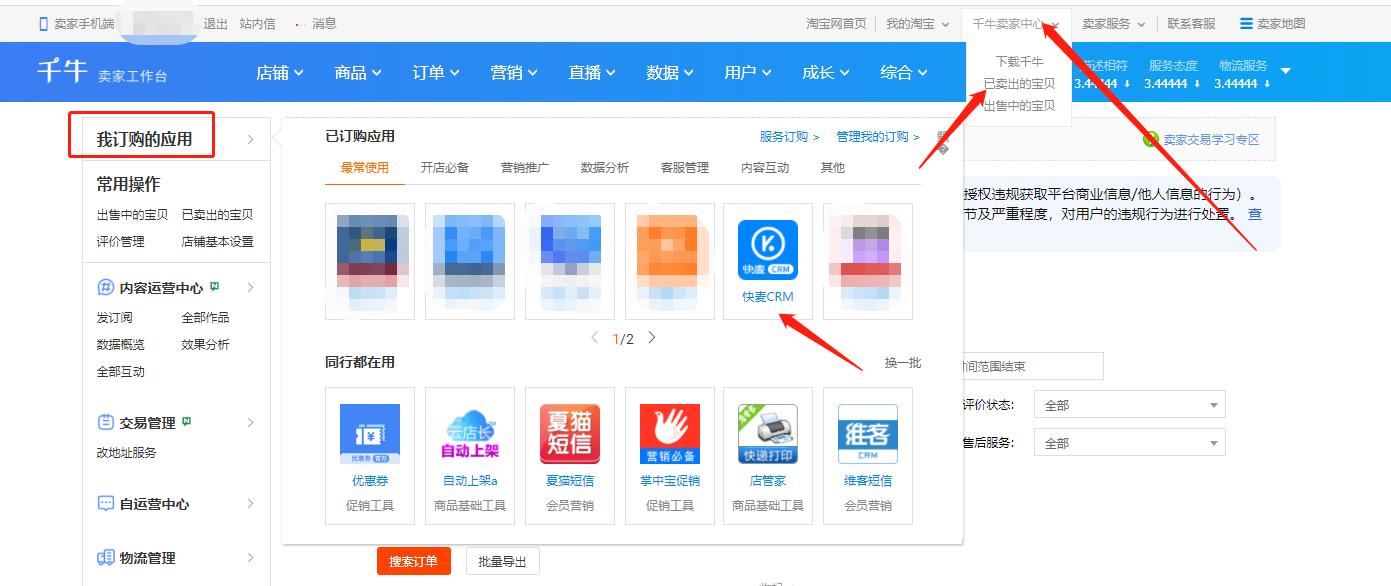Expand the 商品 navigation menu

(358, 72)
